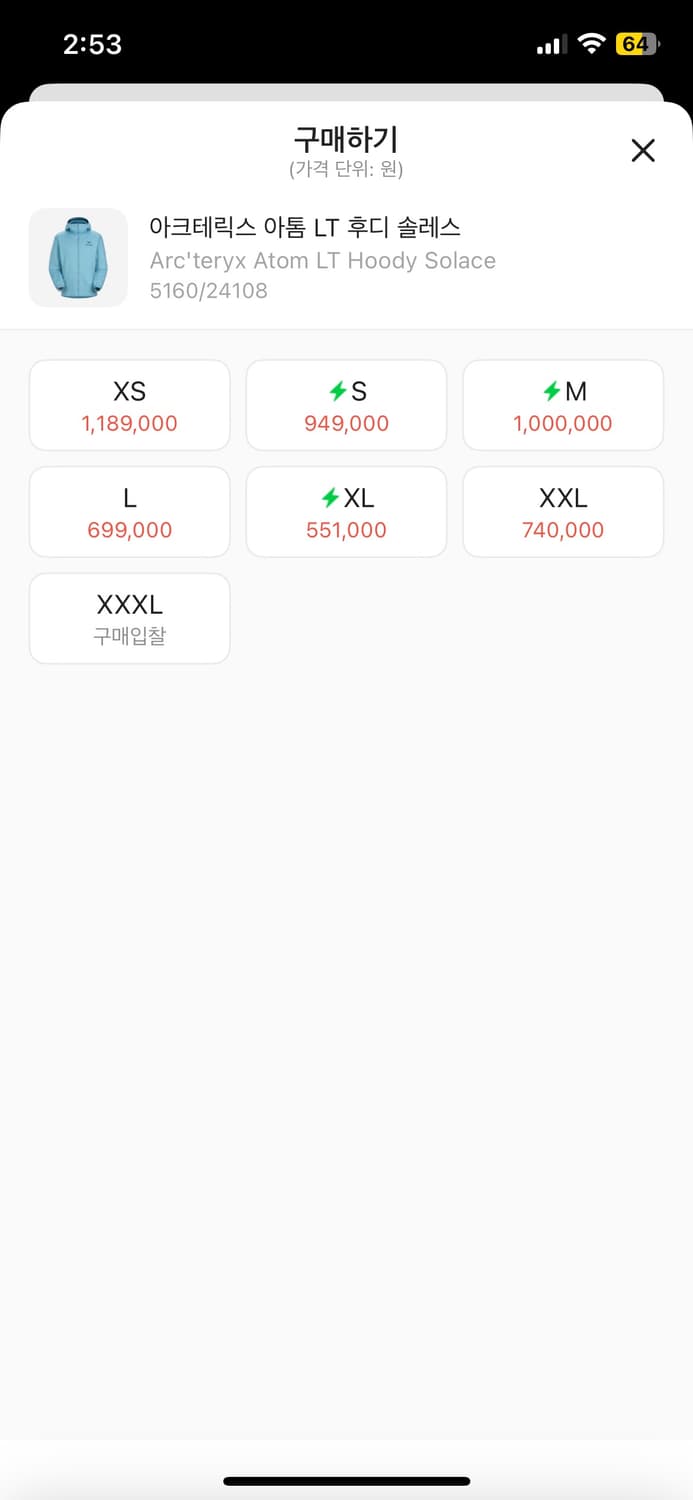Tap the model number 5160/24108
Viewport: 693px width, 1500px height.
point(208,291)
